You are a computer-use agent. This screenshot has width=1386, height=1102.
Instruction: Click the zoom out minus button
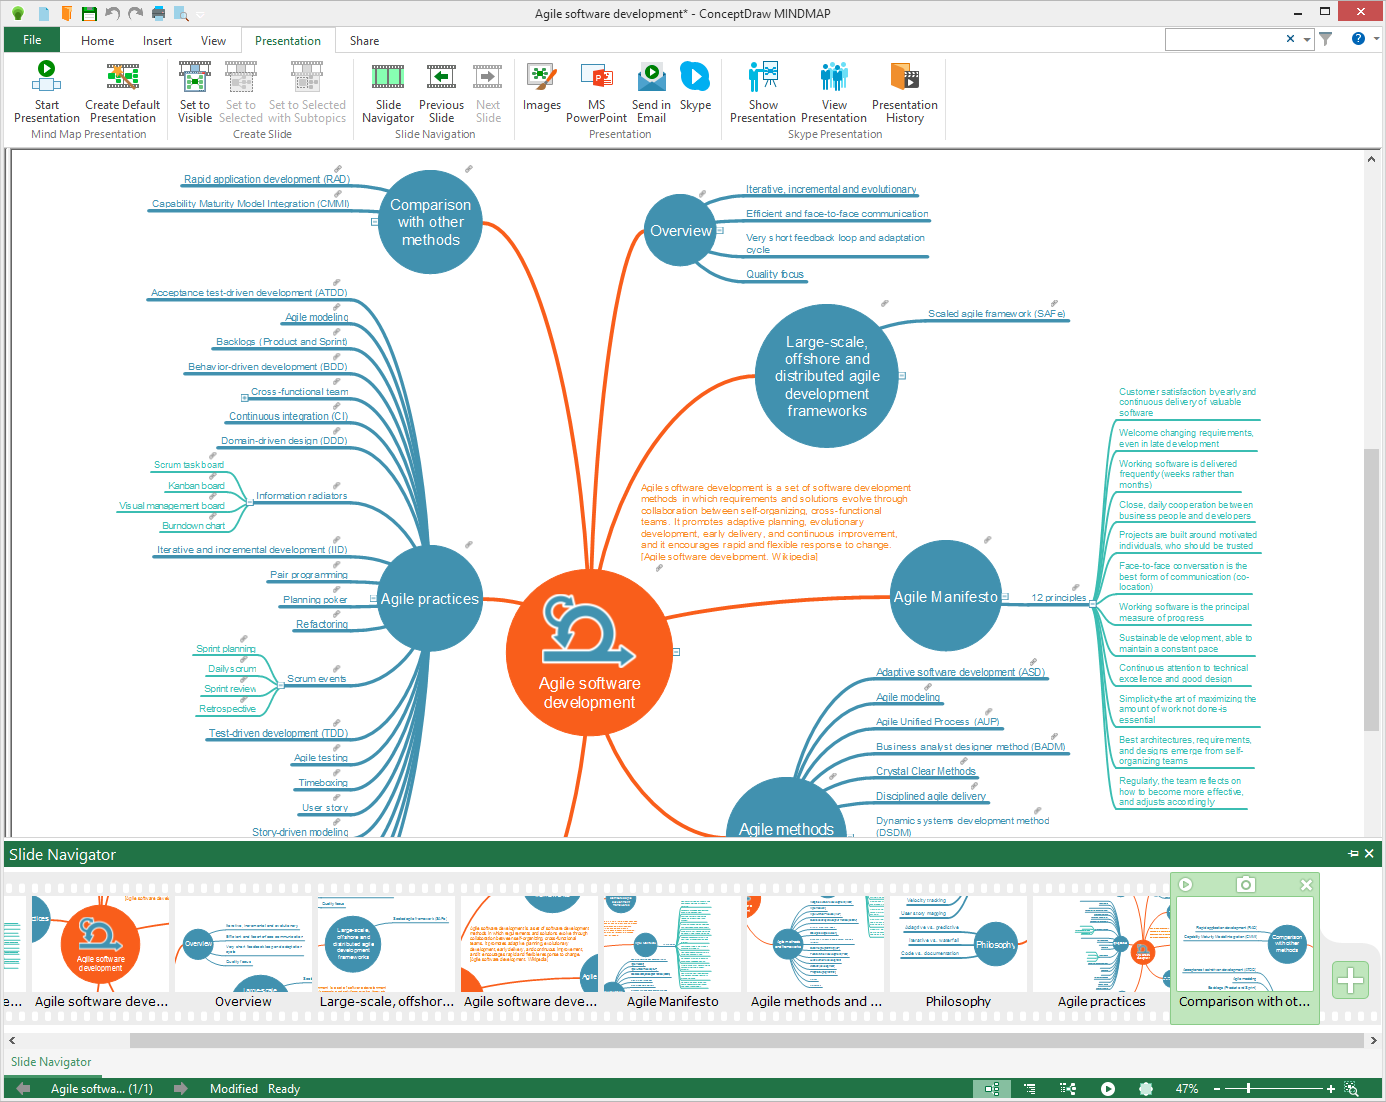[1217, 1089]
